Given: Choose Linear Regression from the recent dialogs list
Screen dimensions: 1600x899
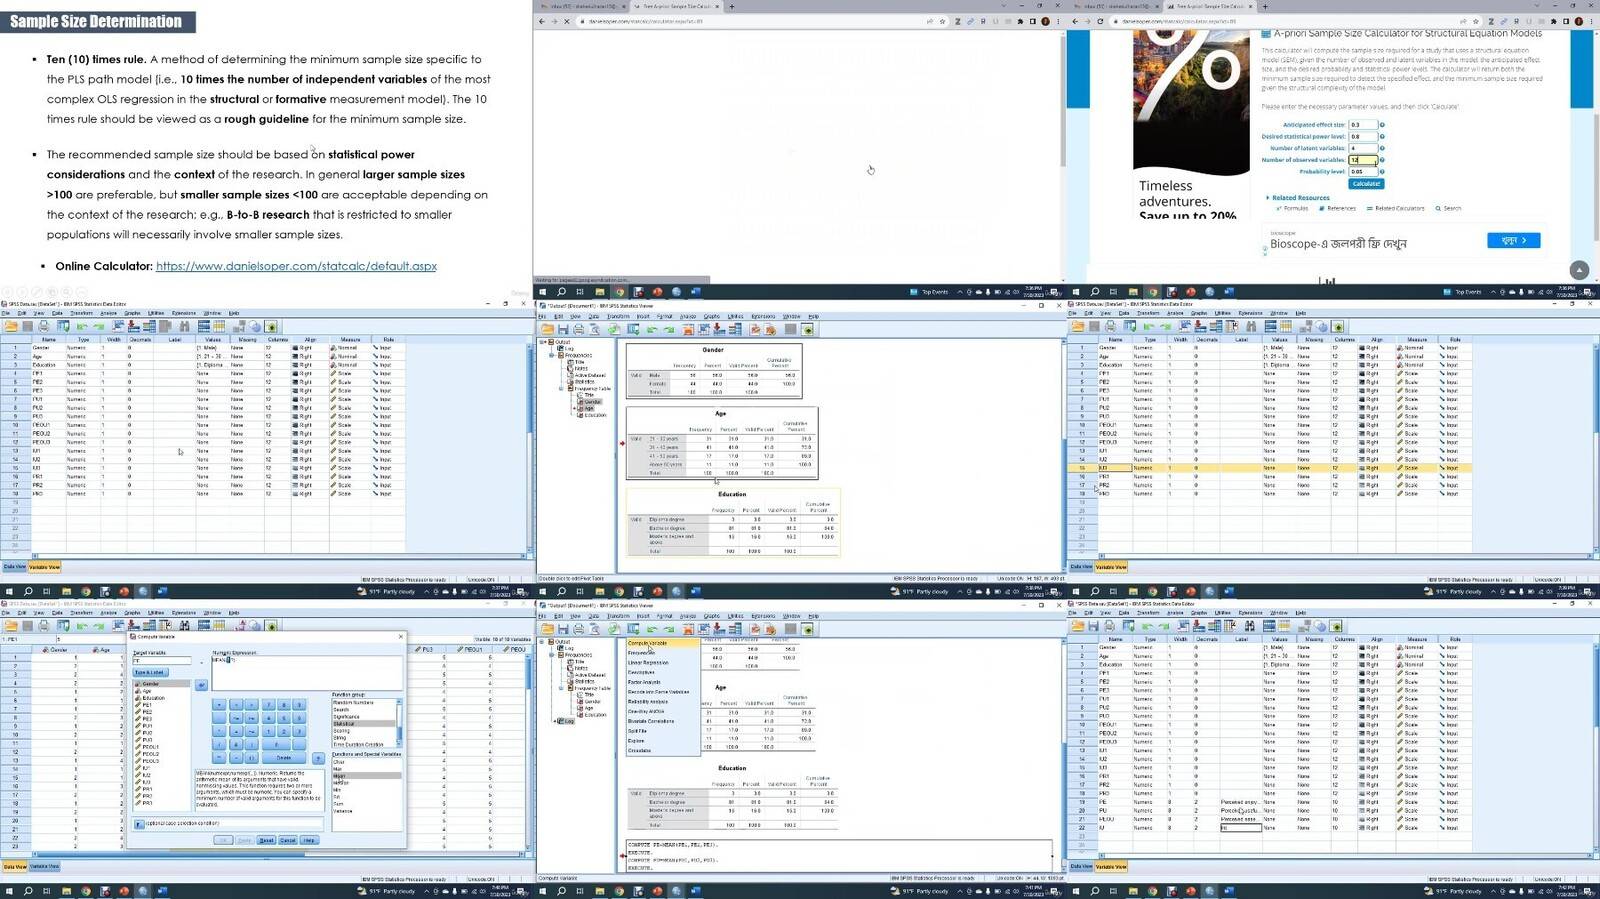Looking at the screenshot, I should pos(661,662).
